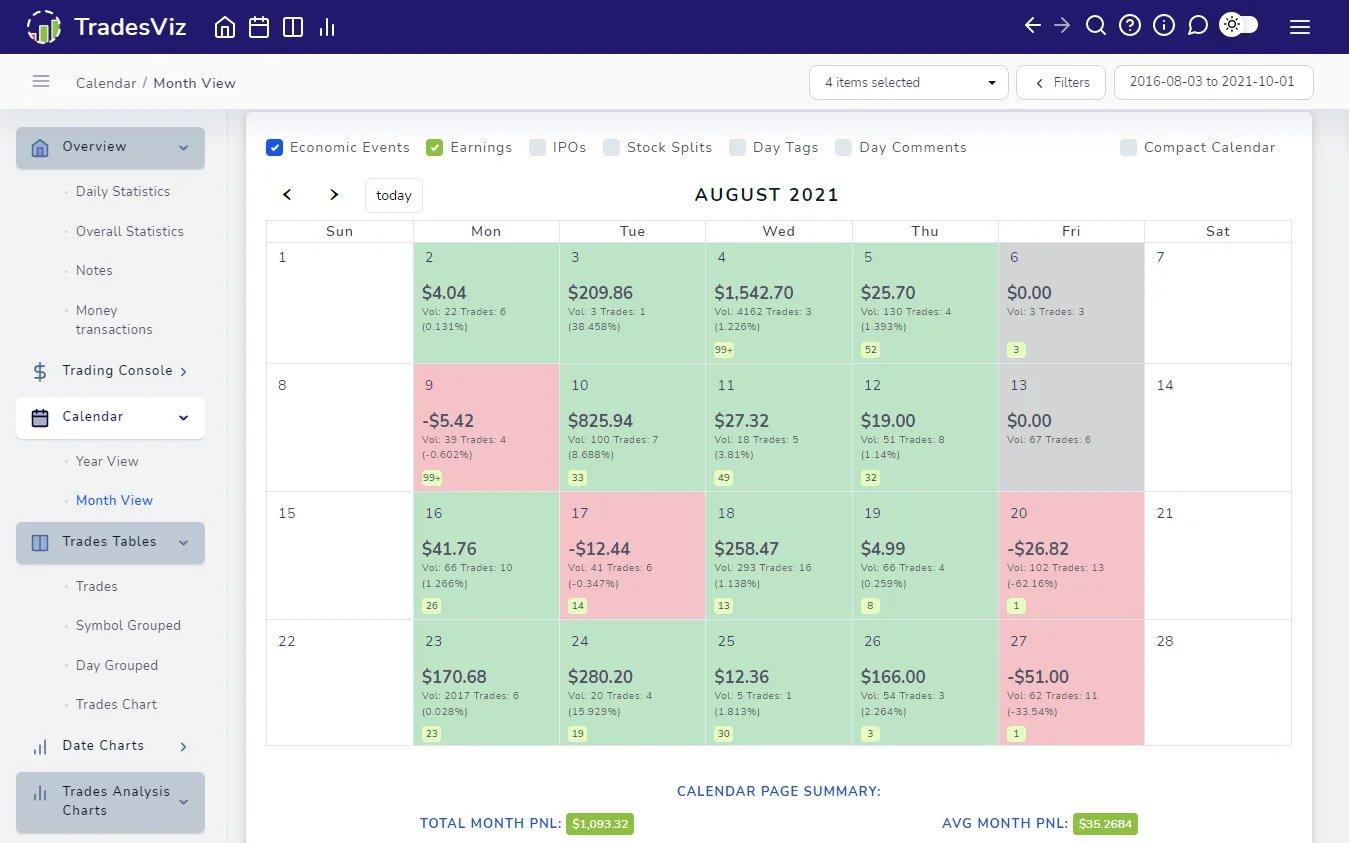Expand the Filters panel button
1349x843 pixels.
point(1061,83)
